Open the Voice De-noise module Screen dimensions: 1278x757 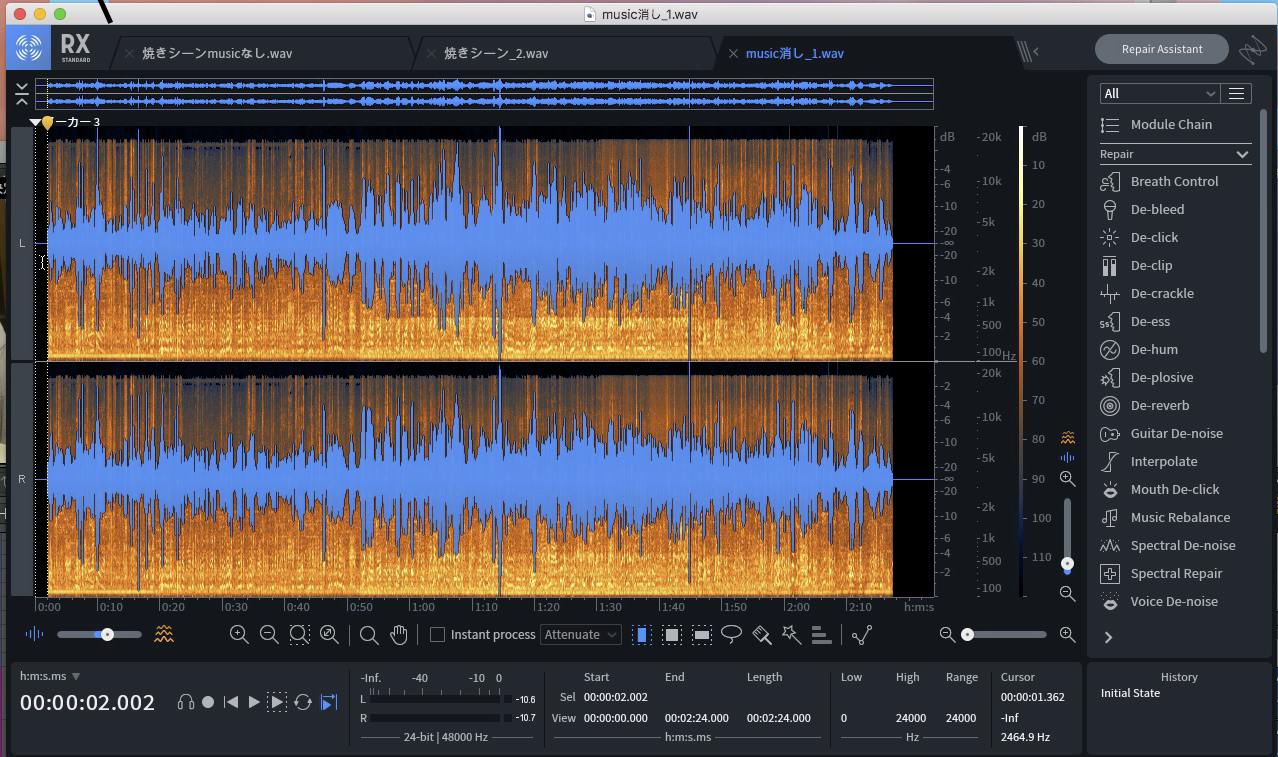[x=1175, y=601]
